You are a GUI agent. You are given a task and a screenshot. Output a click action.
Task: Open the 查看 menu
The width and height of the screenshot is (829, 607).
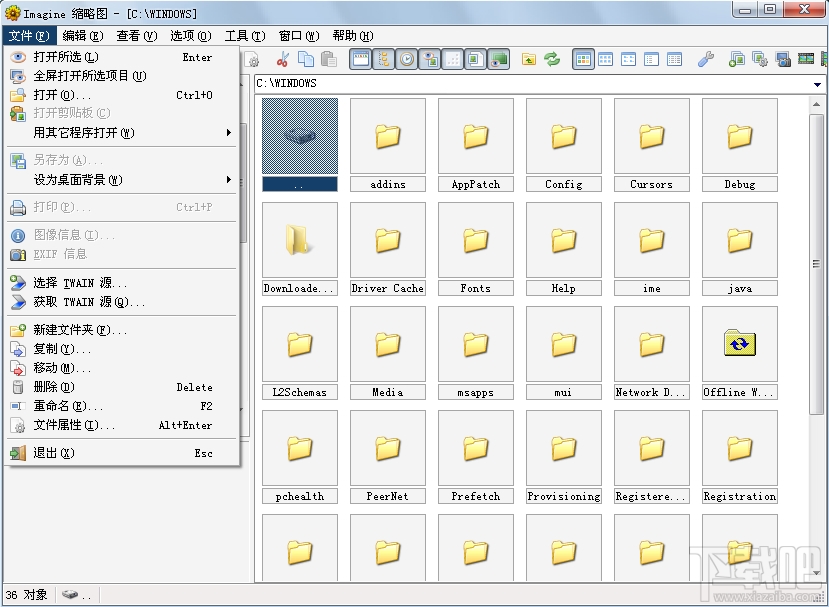pyautogui.click(x=137, y=35)
